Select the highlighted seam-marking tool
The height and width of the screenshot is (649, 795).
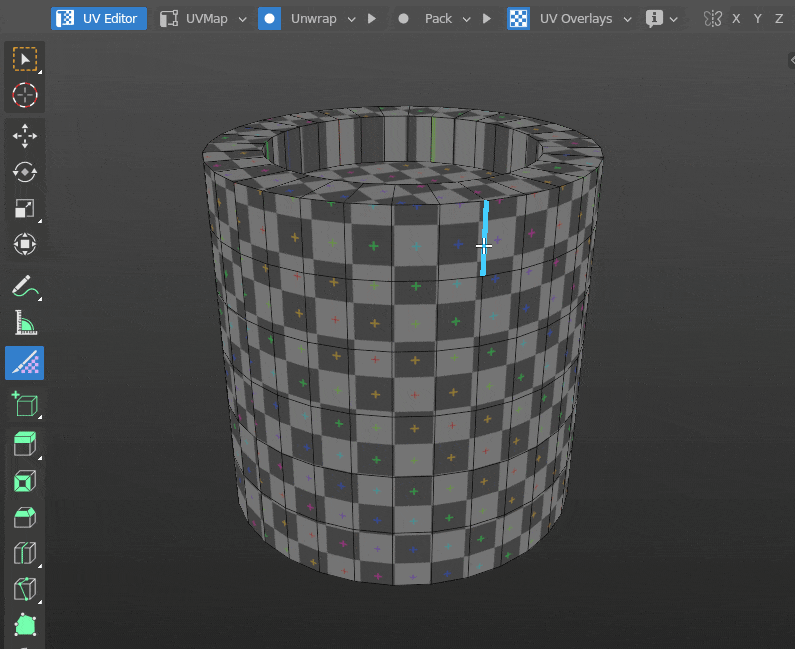click(25, 363)
